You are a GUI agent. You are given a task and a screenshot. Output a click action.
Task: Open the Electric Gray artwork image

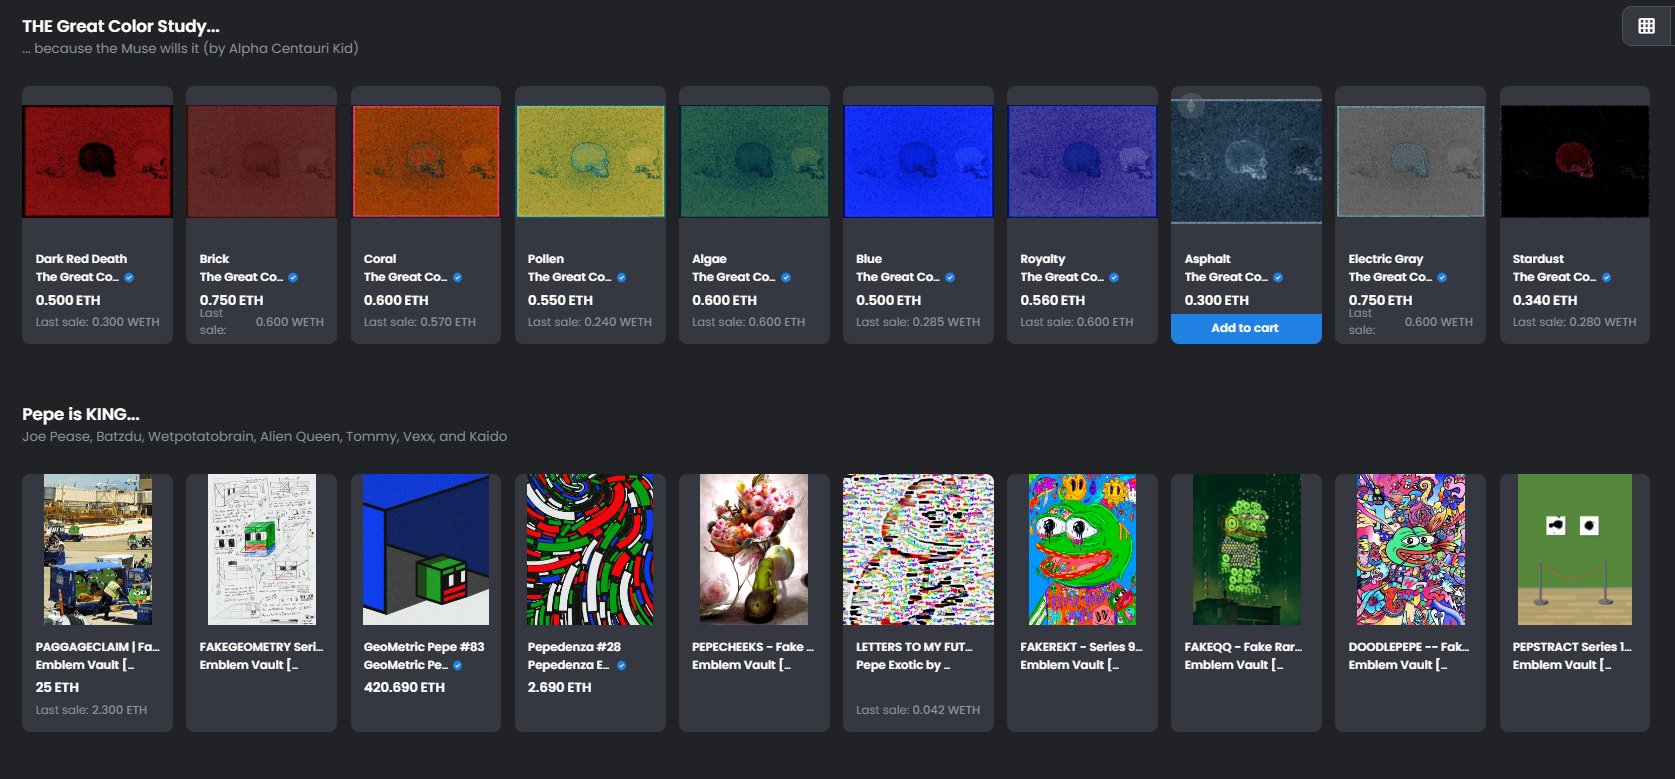tap(1410, 161)
